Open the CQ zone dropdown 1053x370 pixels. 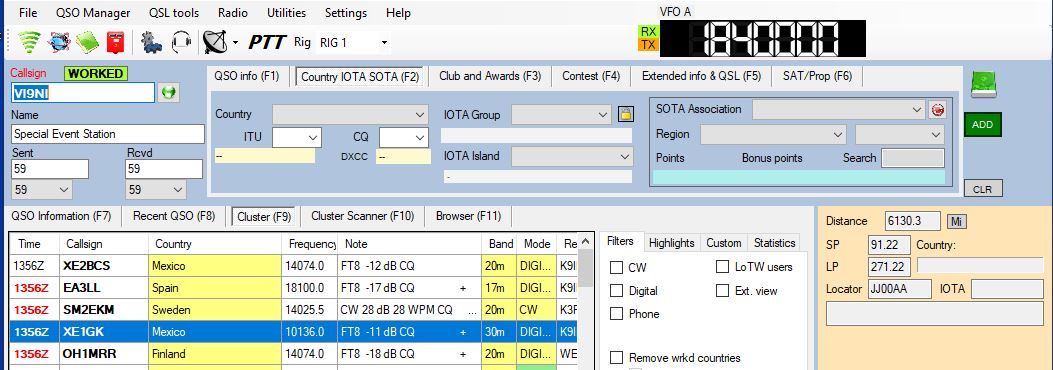[x=404, y=138]
